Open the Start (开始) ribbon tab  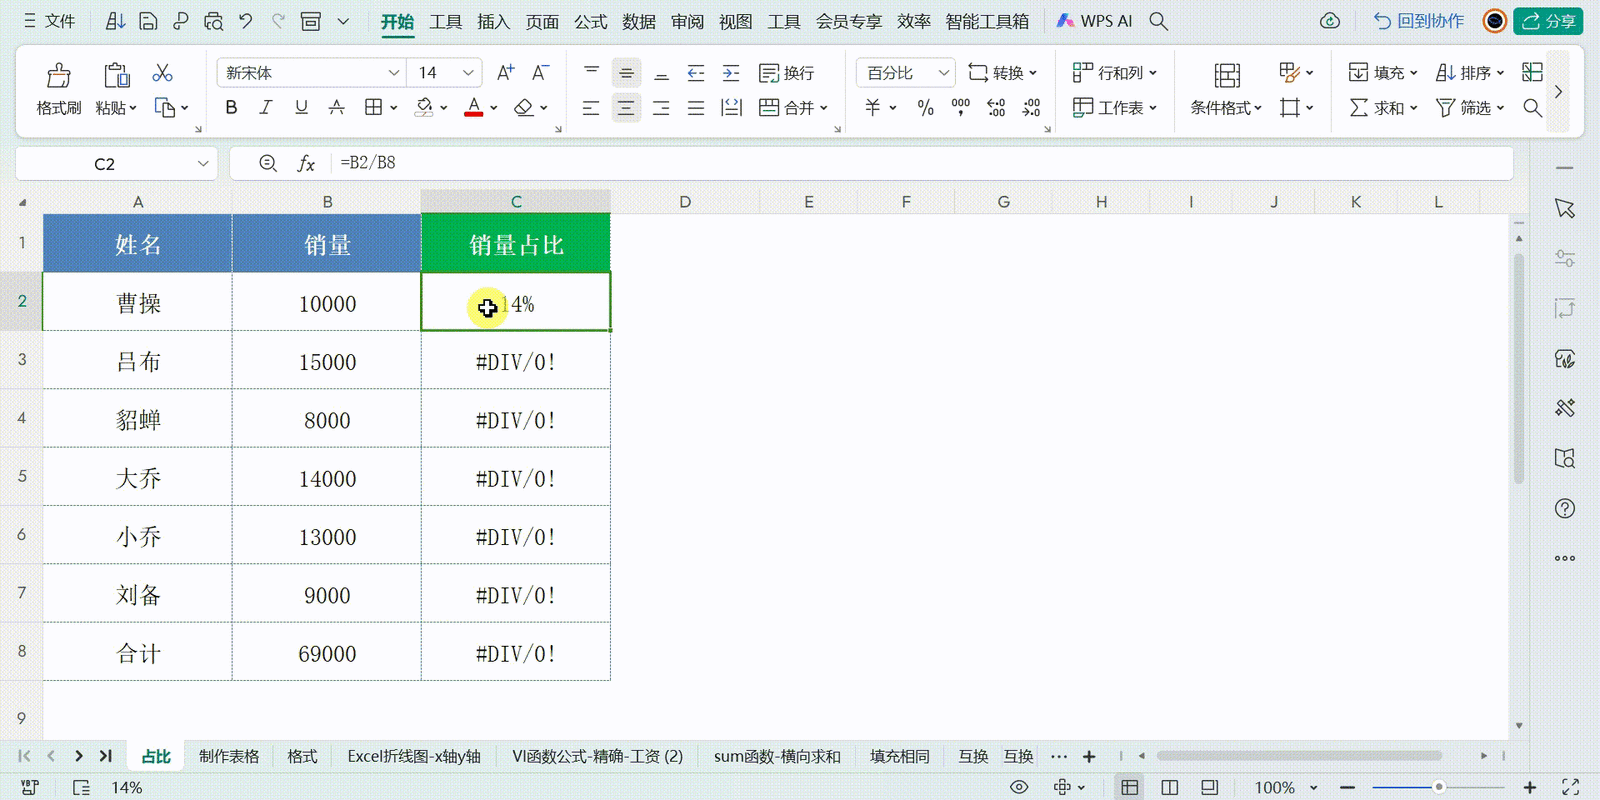pos(397,21)
